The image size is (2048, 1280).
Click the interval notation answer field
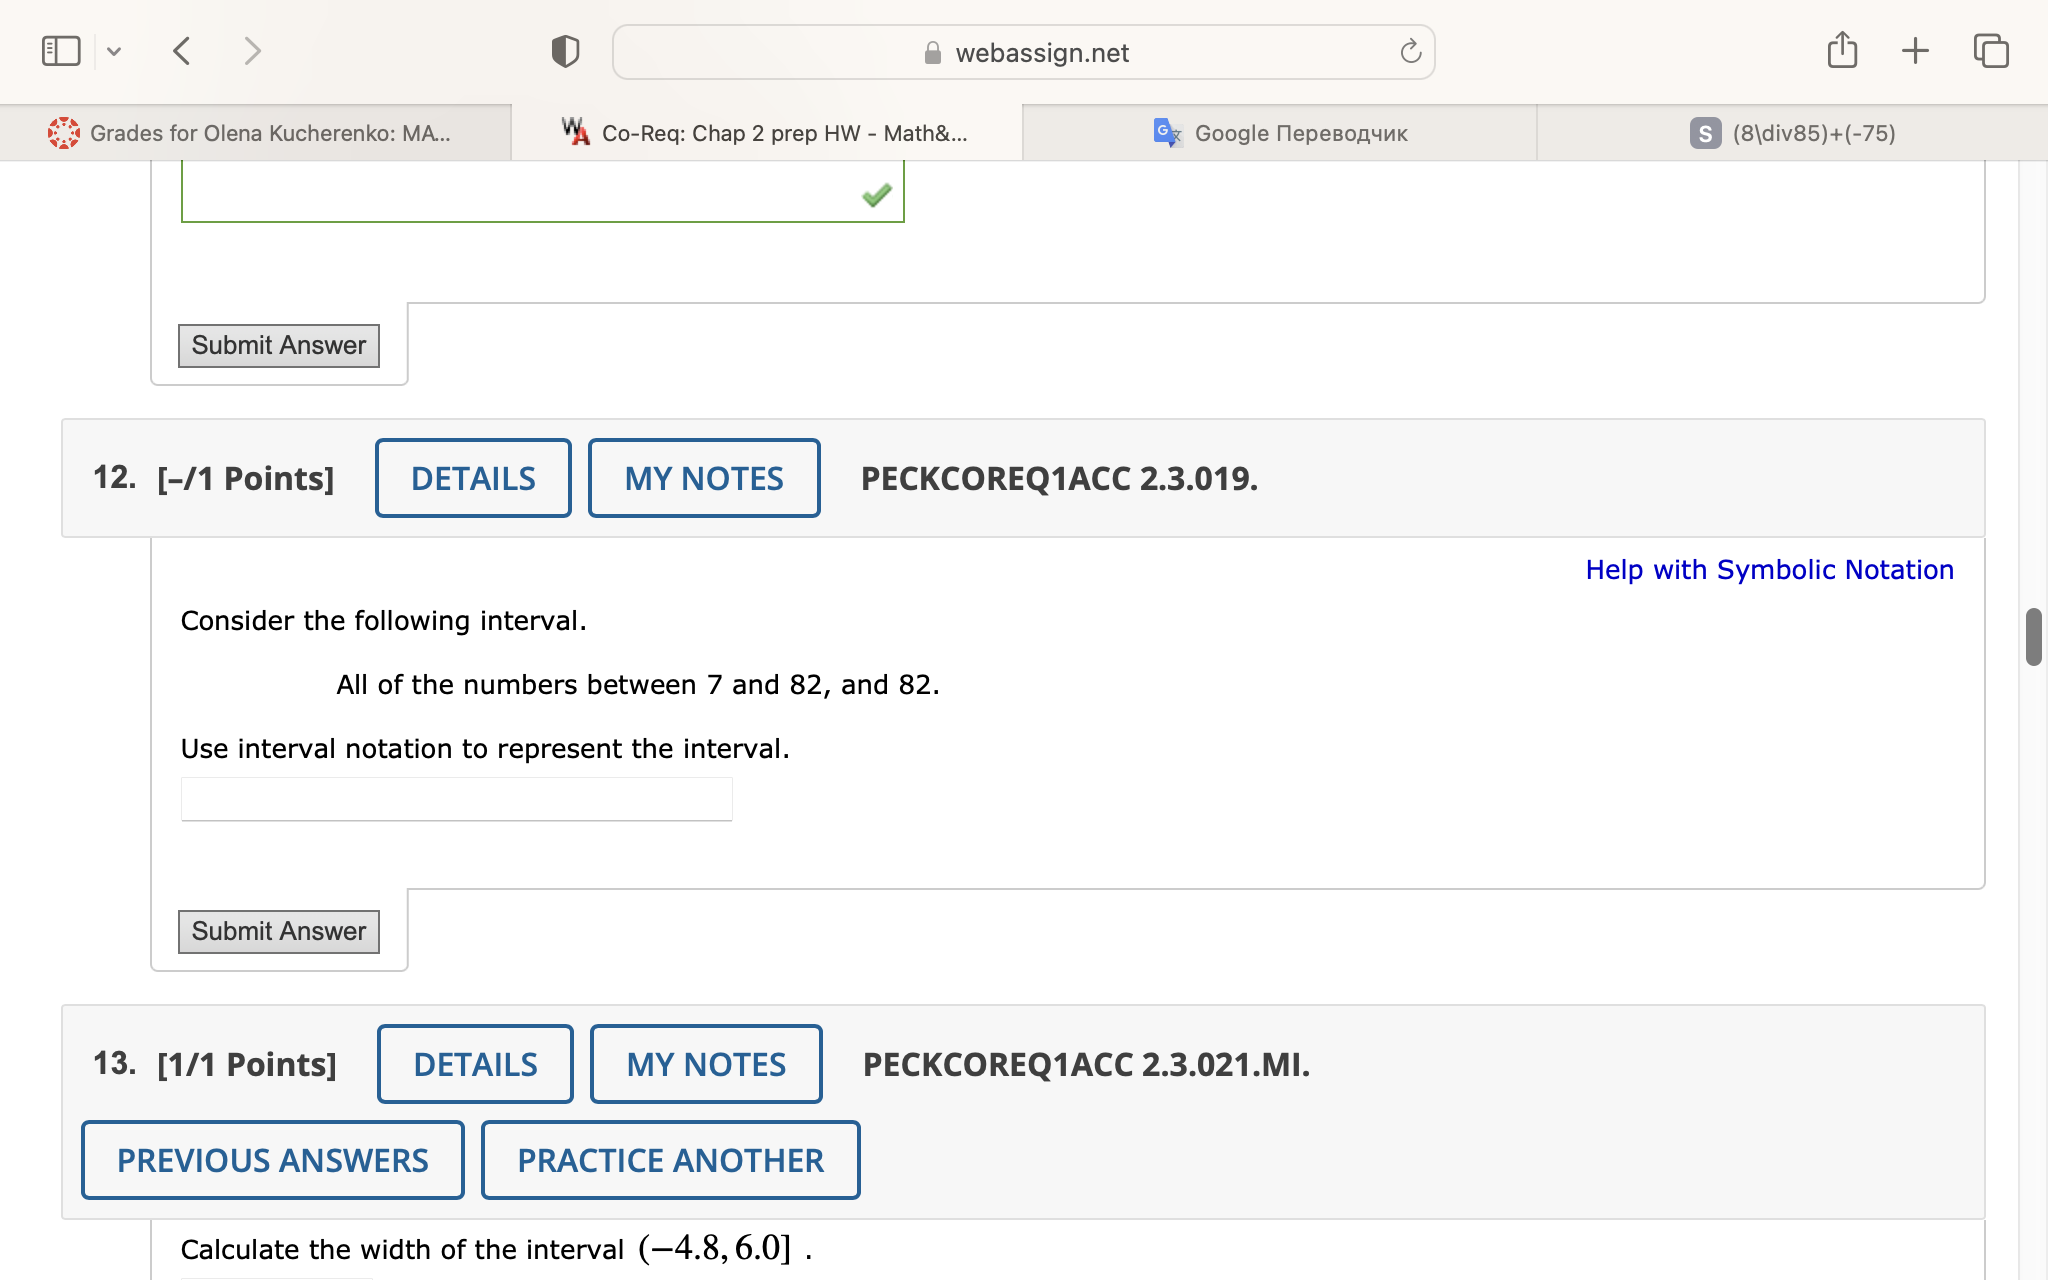point(456,799)
